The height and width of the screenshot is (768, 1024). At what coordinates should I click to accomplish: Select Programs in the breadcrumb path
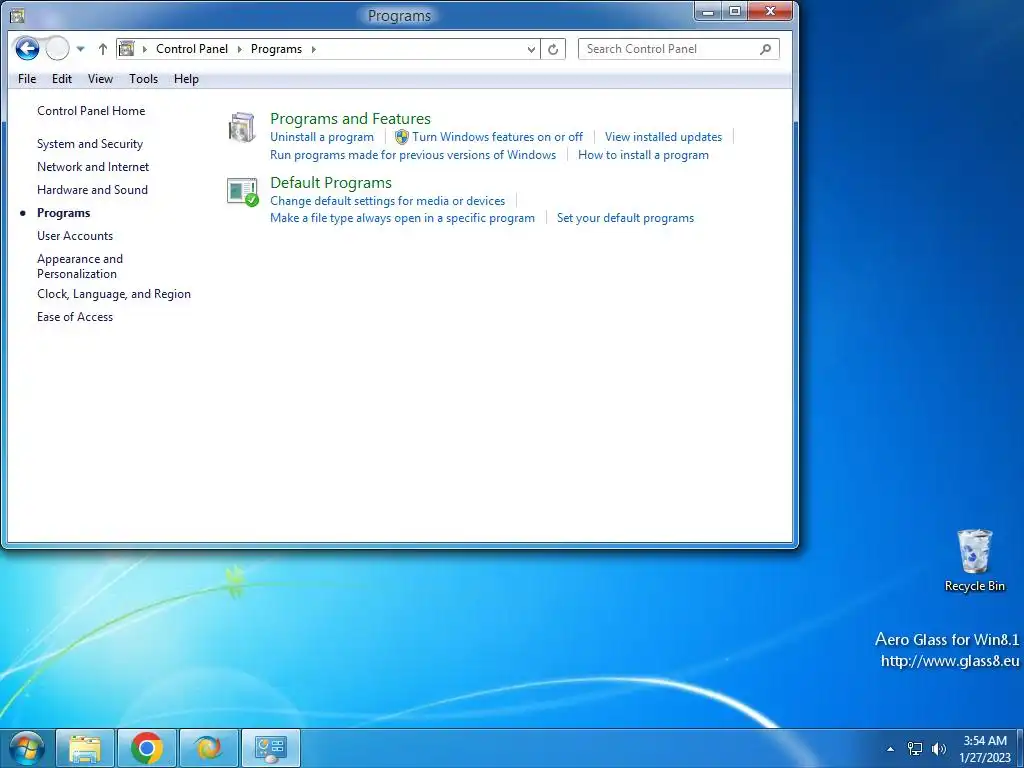coord(276,49)
